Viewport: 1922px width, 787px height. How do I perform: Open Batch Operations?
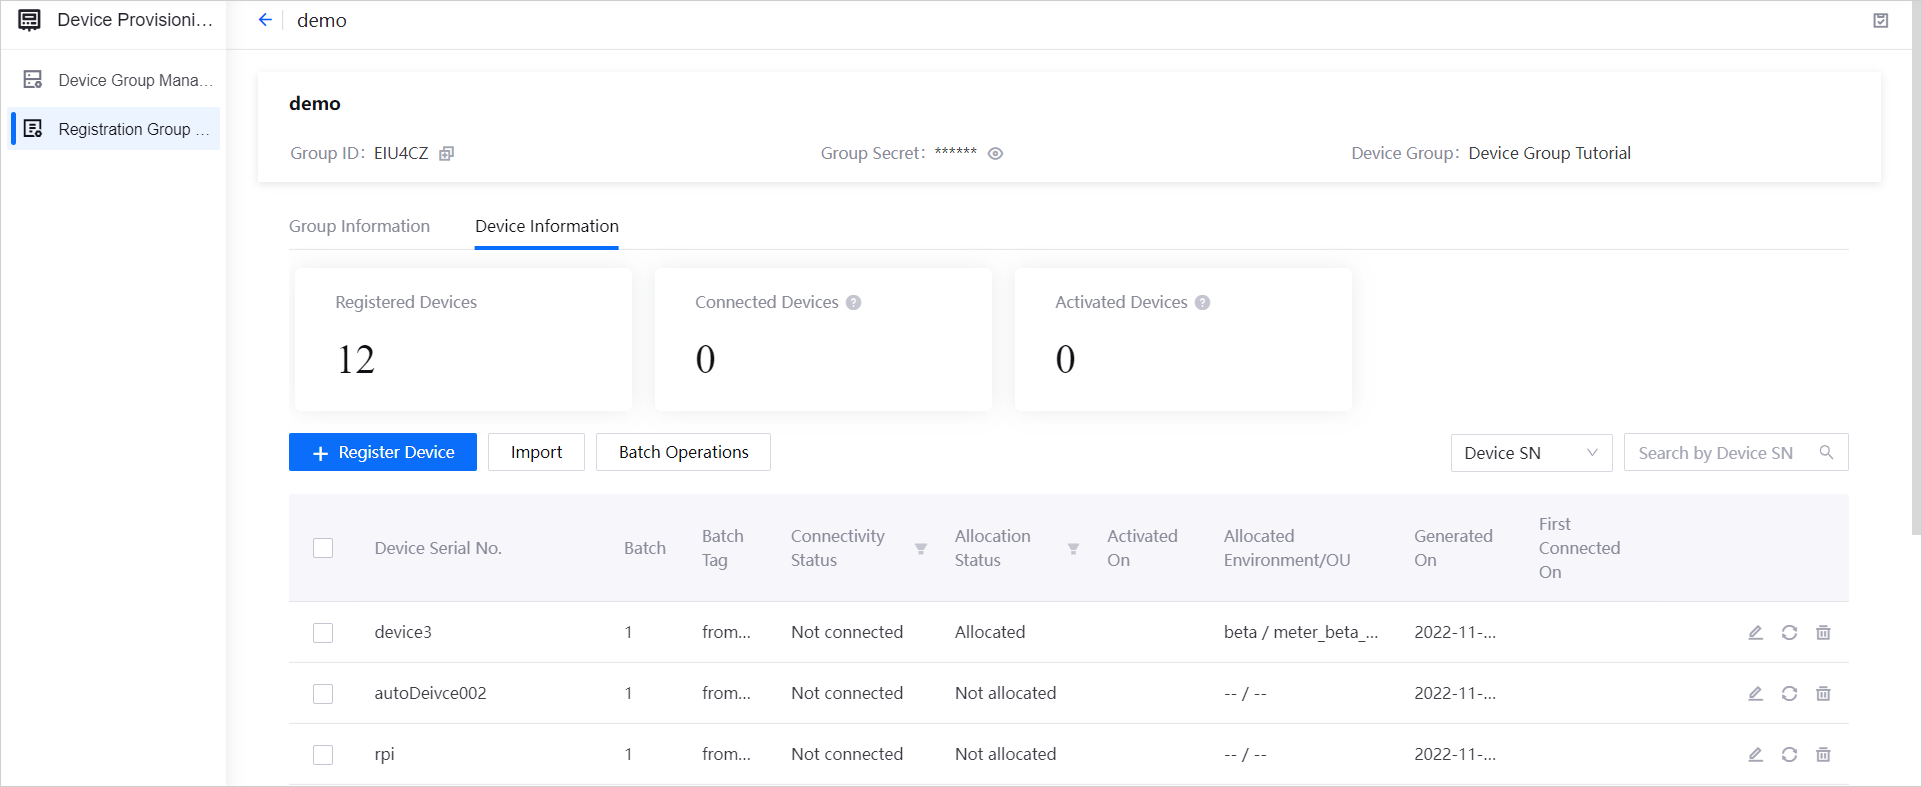pyautogui.click(x=683, y=452)
